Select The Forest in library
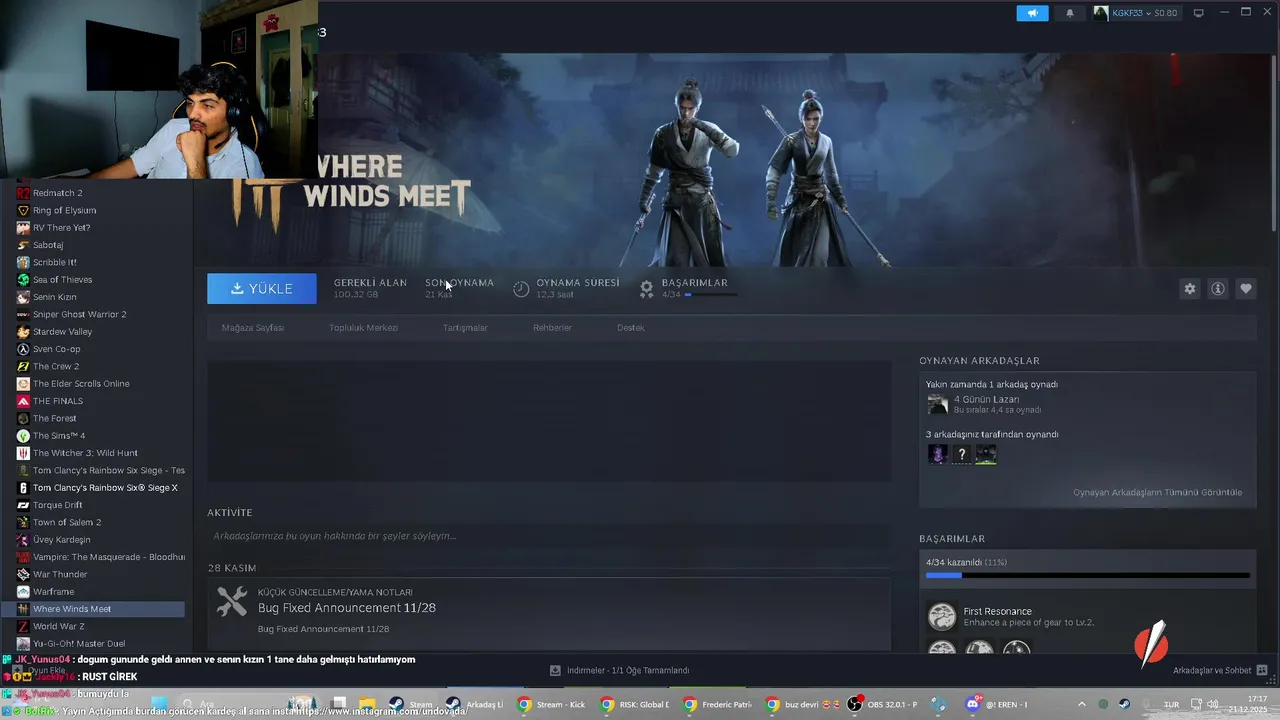This screenshot has width=1280, height=720. (54, 418)
